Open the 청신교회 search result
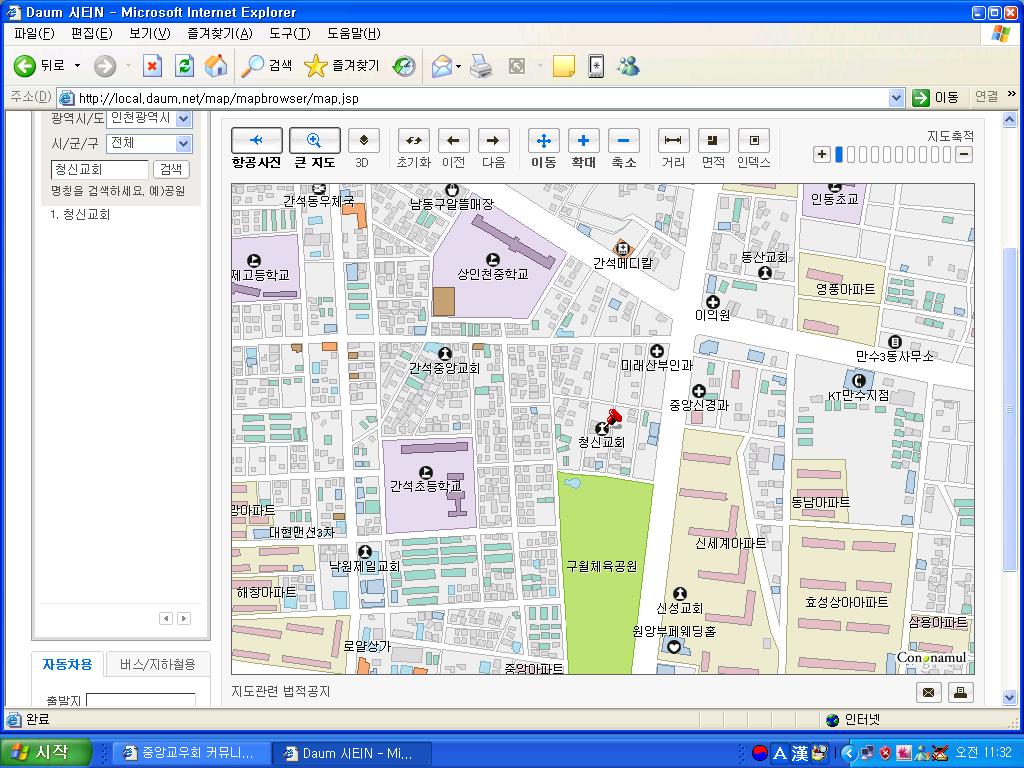Viewport: 1024px width, 768px height. coord(86,214)
